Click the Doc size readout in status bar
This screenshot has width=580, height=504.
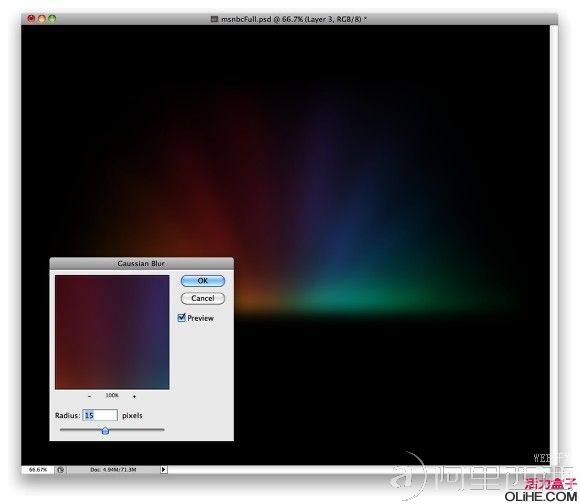[113, 470]
